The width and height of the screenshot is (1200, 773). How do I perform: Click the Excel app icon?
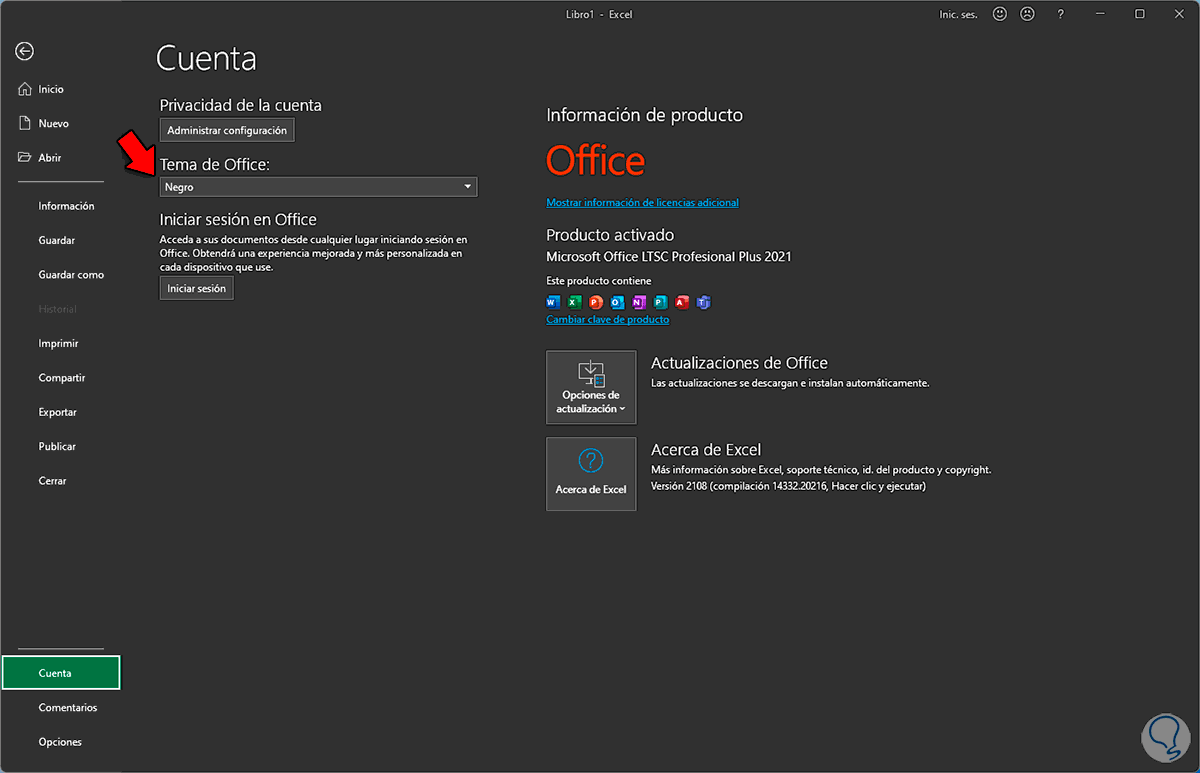click(574, 302)
